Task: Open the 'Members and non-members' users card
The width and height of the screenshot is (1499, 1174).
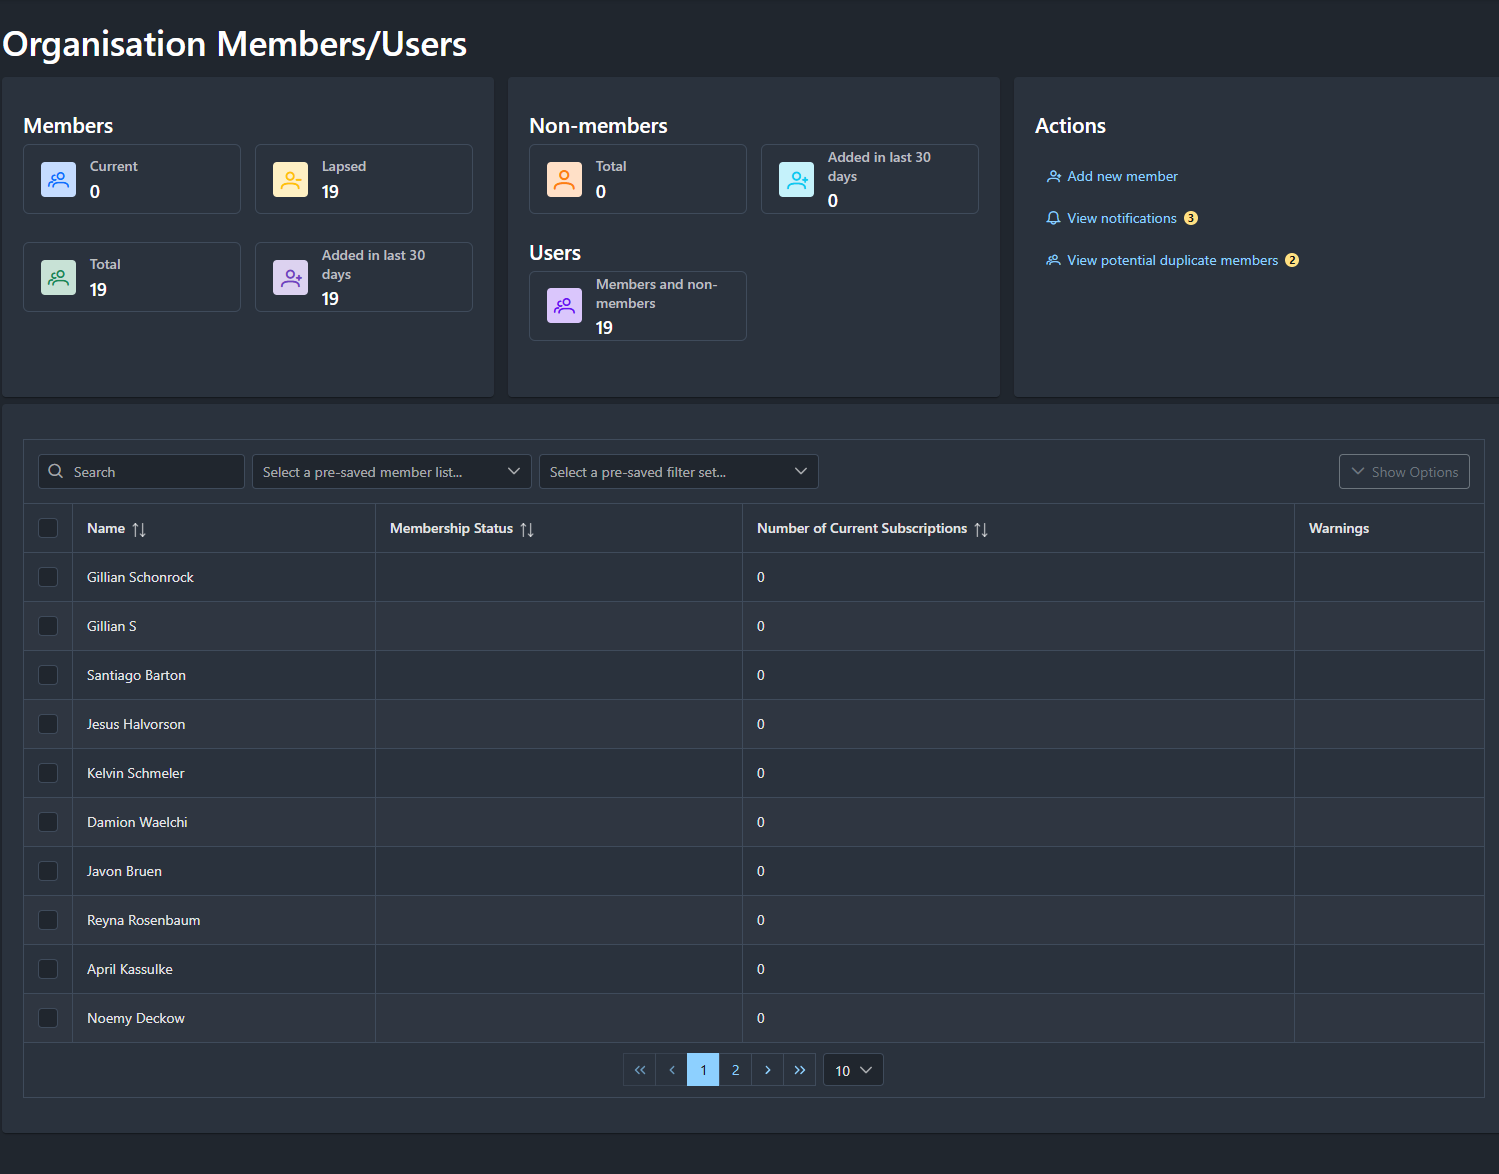Action: pyautogui.click(x=638, y=306)
